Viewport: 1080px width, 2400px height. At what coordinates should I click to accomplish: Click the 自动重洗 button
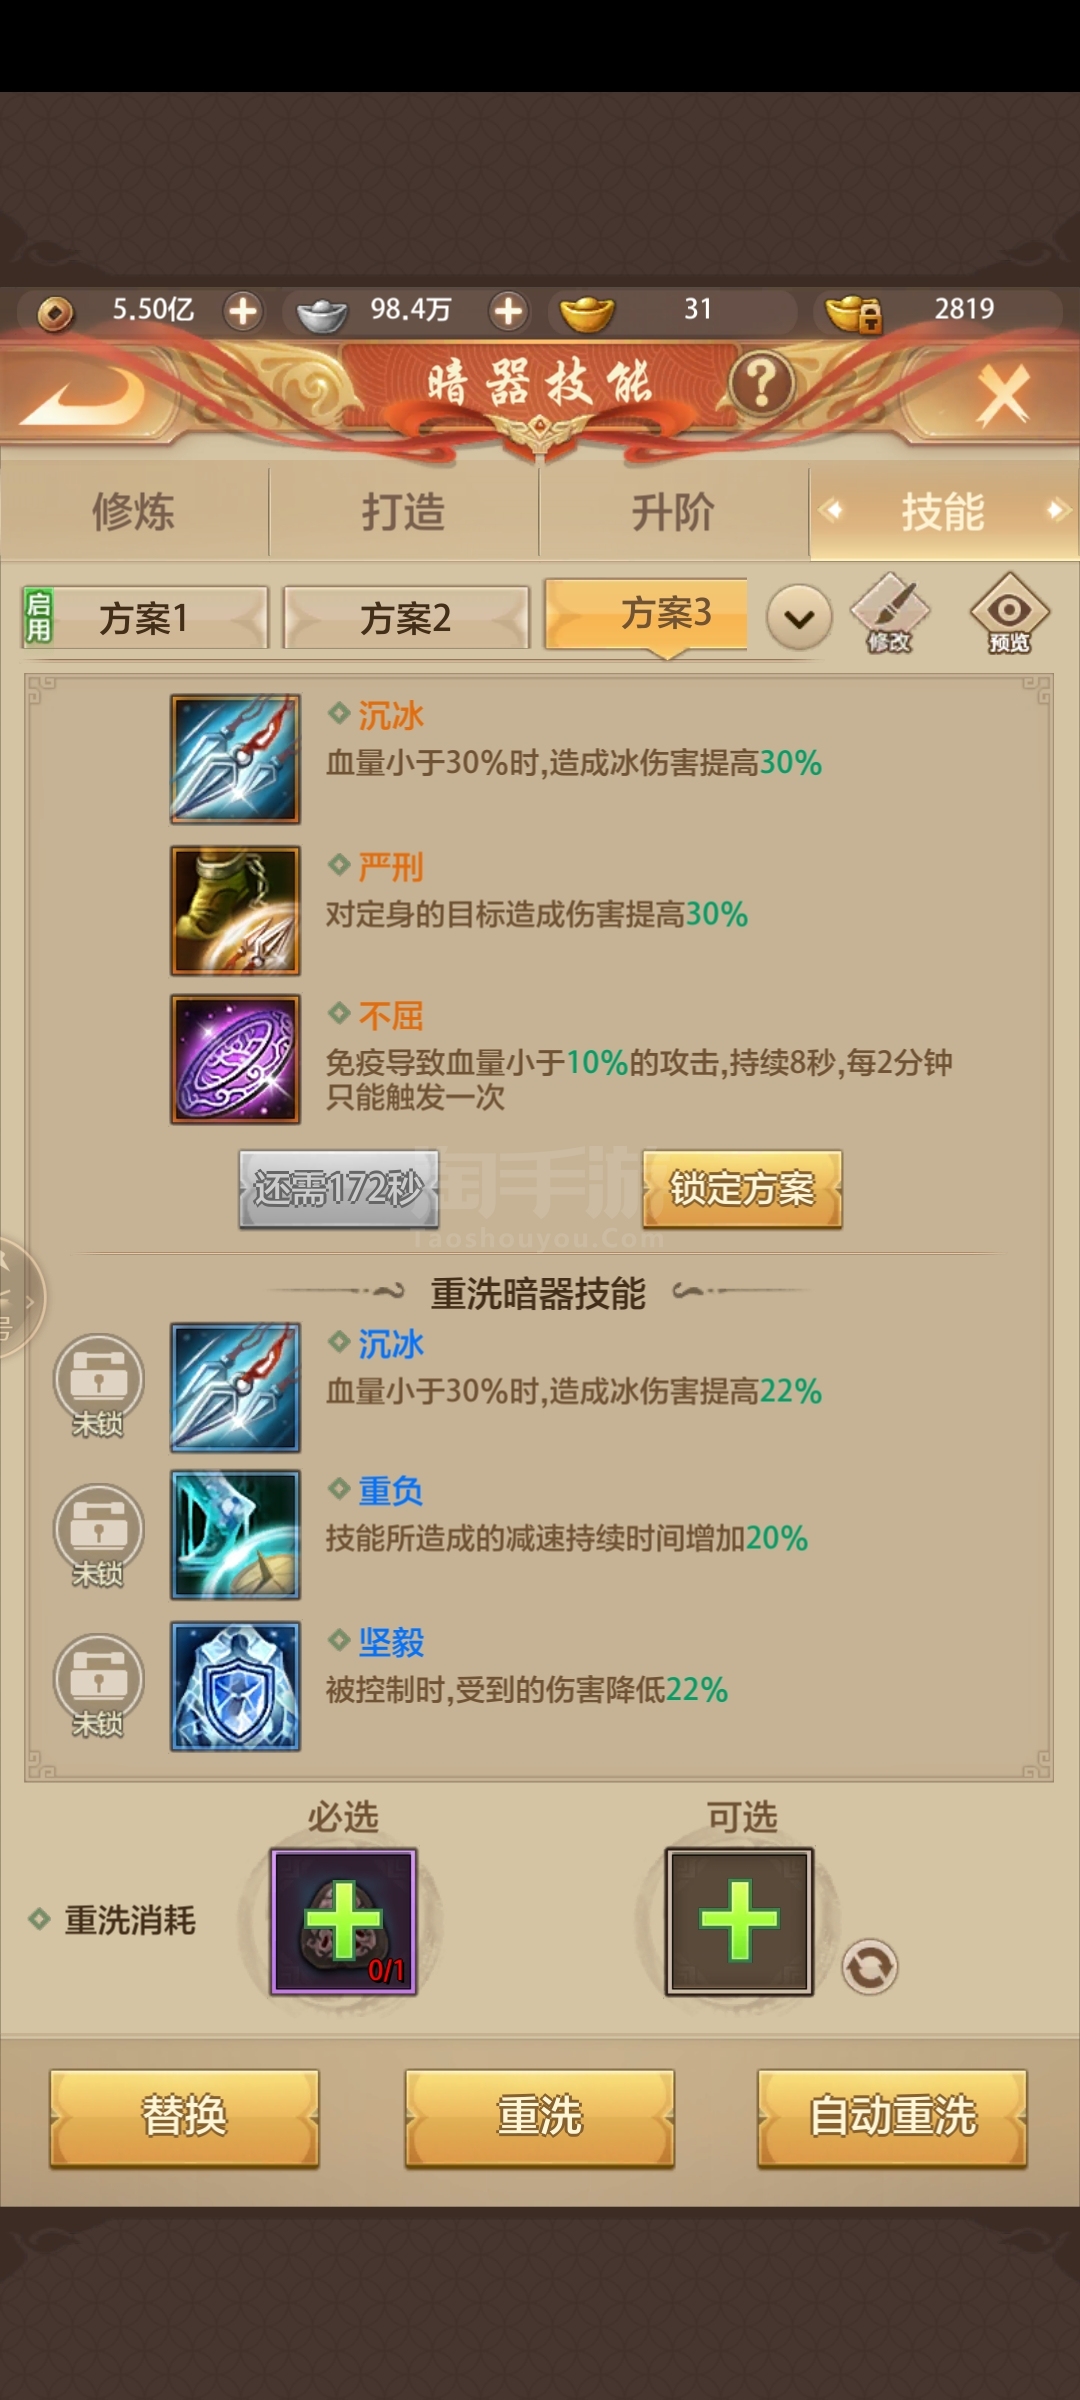tap(892, 2117)
